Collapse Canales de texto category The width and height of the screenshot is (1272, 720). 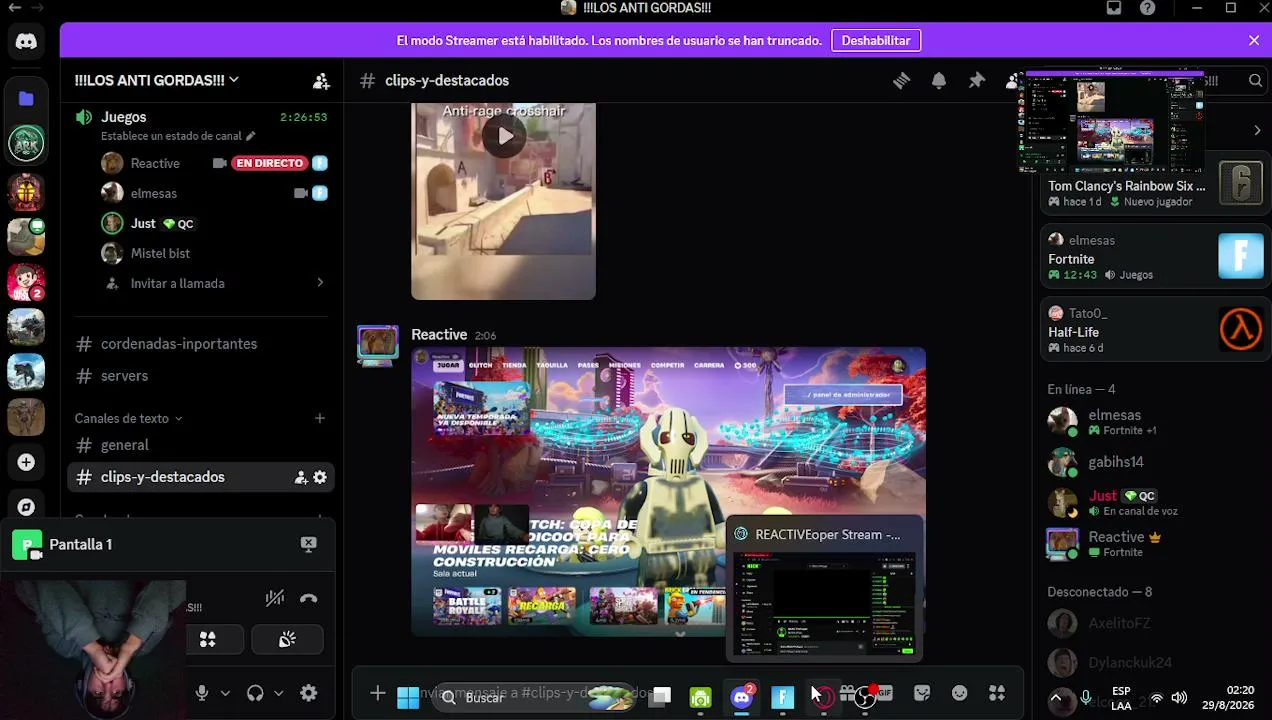tap(128, 418)
